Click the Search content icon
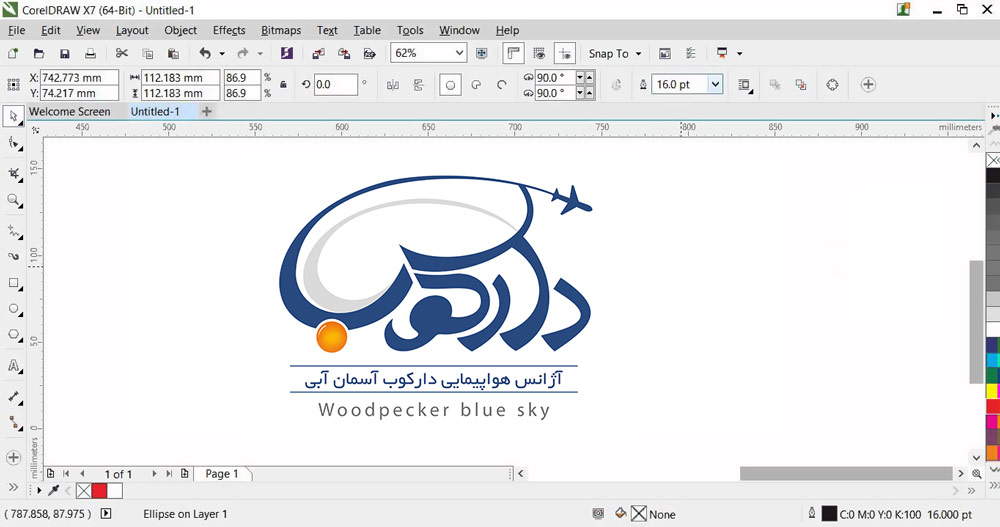Image resolution: width=1000 pixels, height=527 pixels. tap(287, 54)
